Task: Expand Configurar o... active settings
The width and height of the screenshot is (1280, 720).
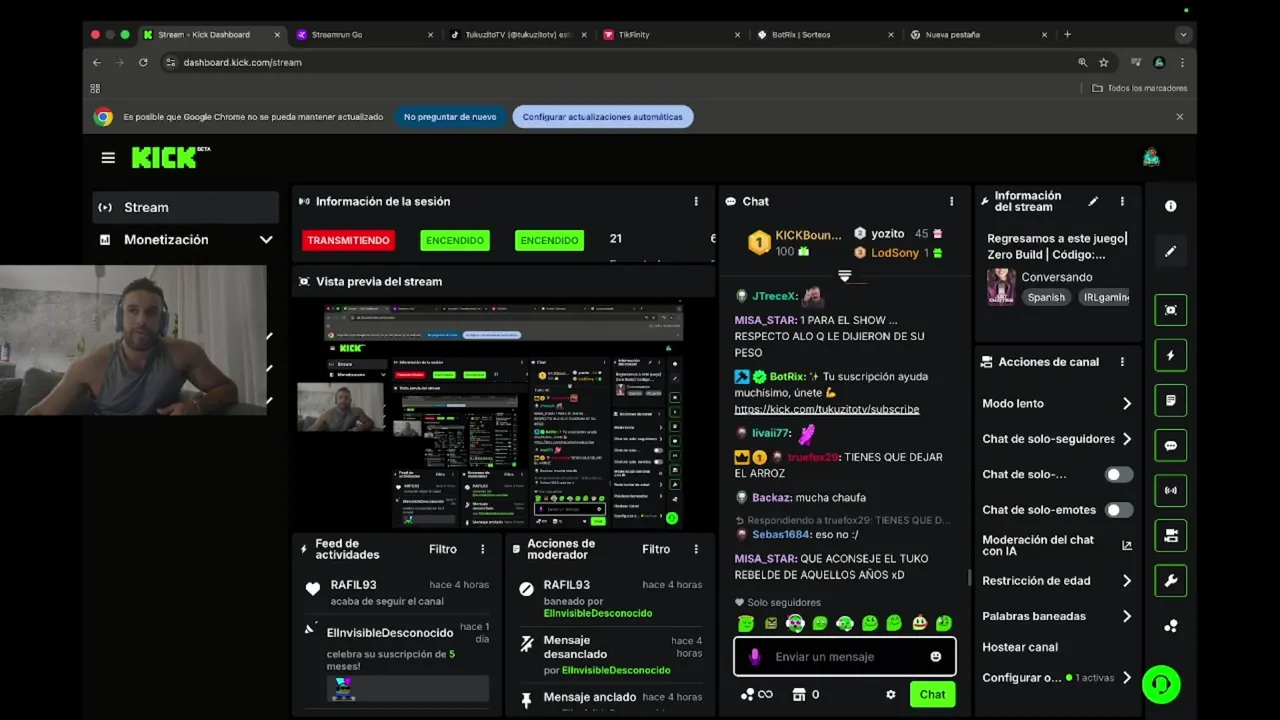Action: [x=1127, y=677]
